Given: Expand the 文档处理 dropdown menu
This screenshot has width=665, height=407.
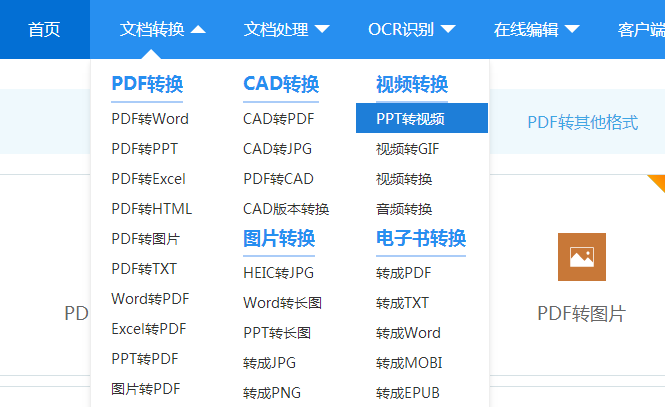Looking at the screenshot, I should (286, 29).
